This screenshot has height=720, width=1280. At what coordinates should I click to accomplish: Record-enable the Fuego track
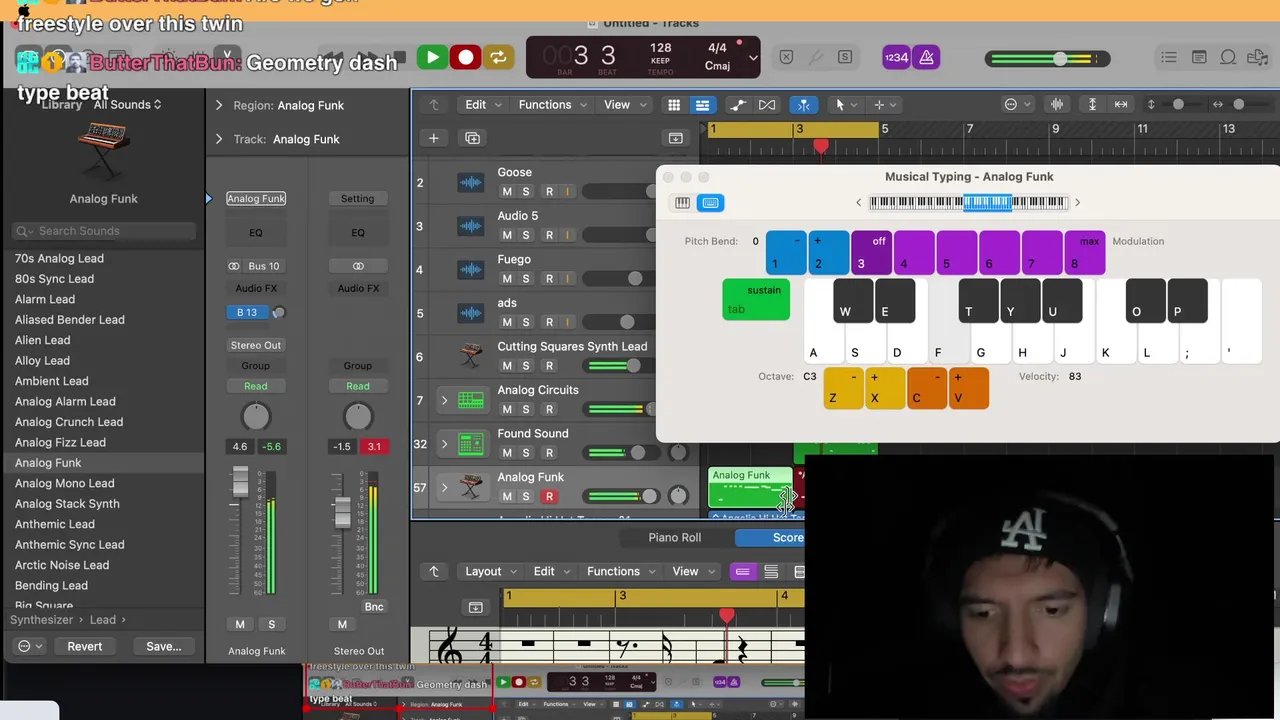click(548, 278)
